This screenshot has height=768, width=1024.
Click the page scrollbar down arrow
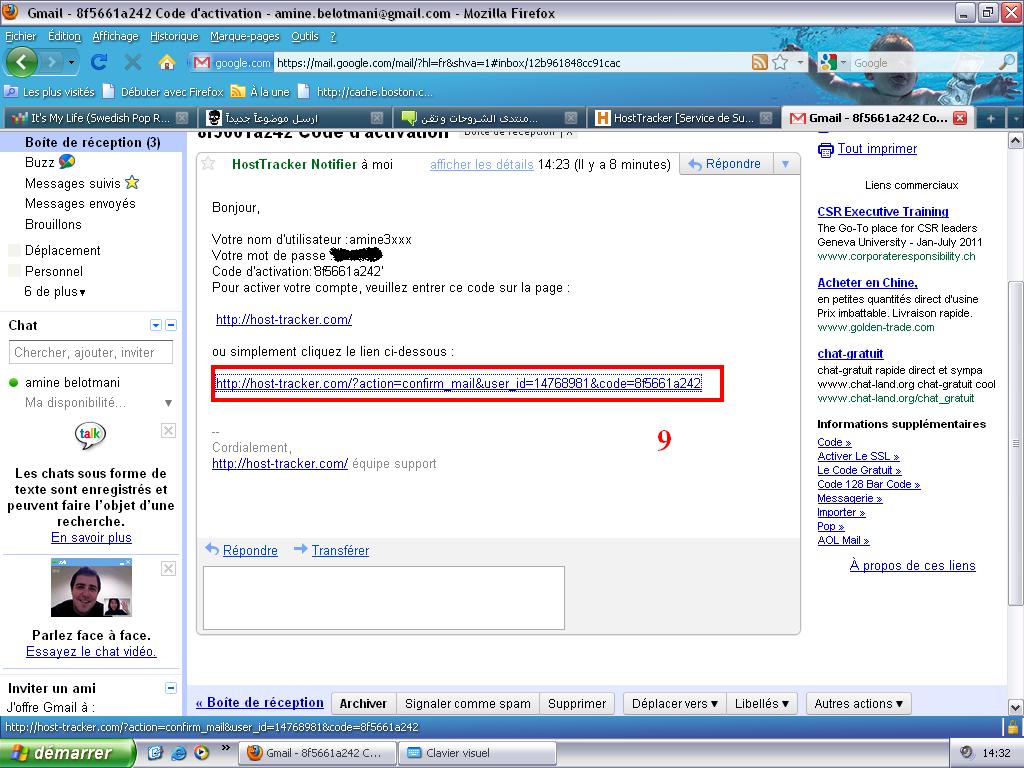pos(1016,707)
